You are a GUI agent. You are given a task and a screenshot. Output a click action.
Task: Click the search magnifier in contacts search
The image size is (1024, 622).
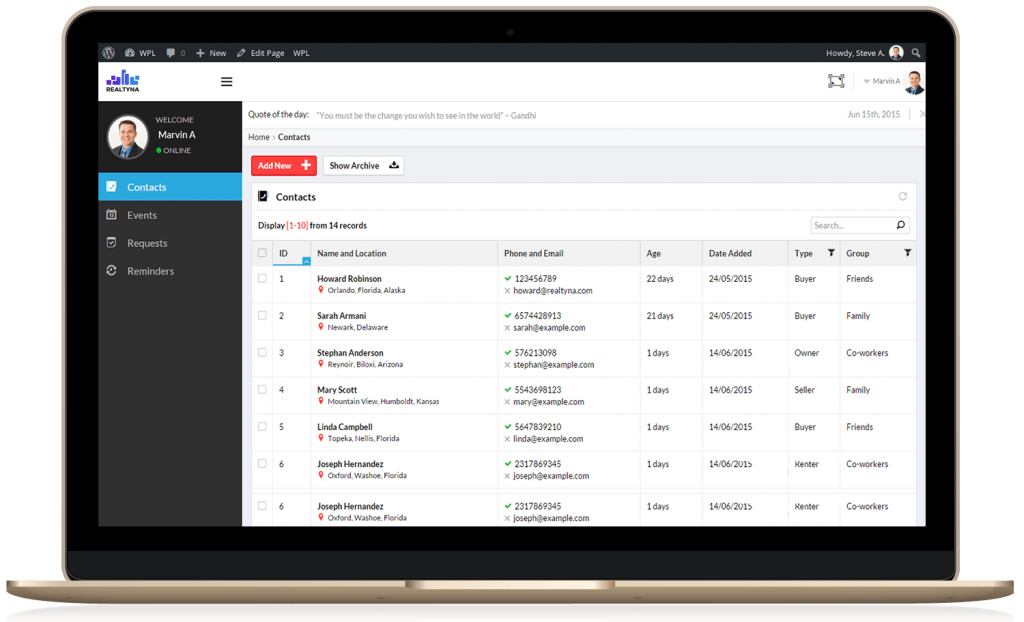[900, 226]
